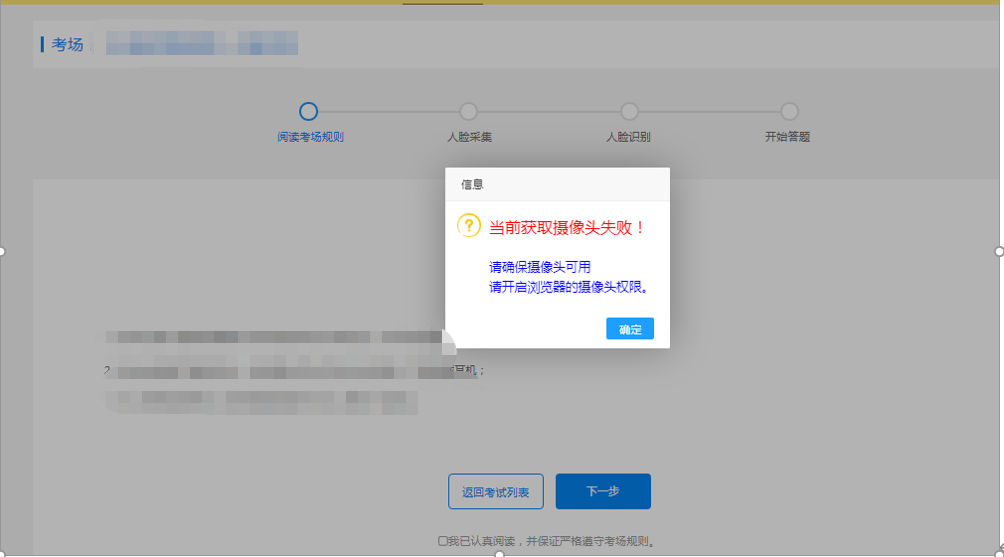Click the 阅读考场规则 step circle
This screenshot has width=1004, height=557.
coord(309,112)
